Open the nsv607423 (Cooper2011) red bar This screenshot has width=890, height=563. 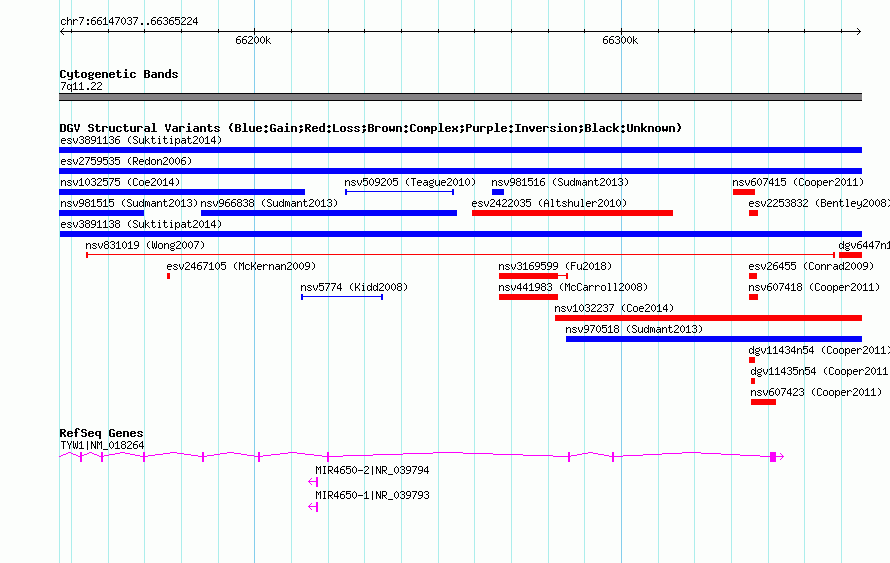pyautogui.click(x=763, y=402)
